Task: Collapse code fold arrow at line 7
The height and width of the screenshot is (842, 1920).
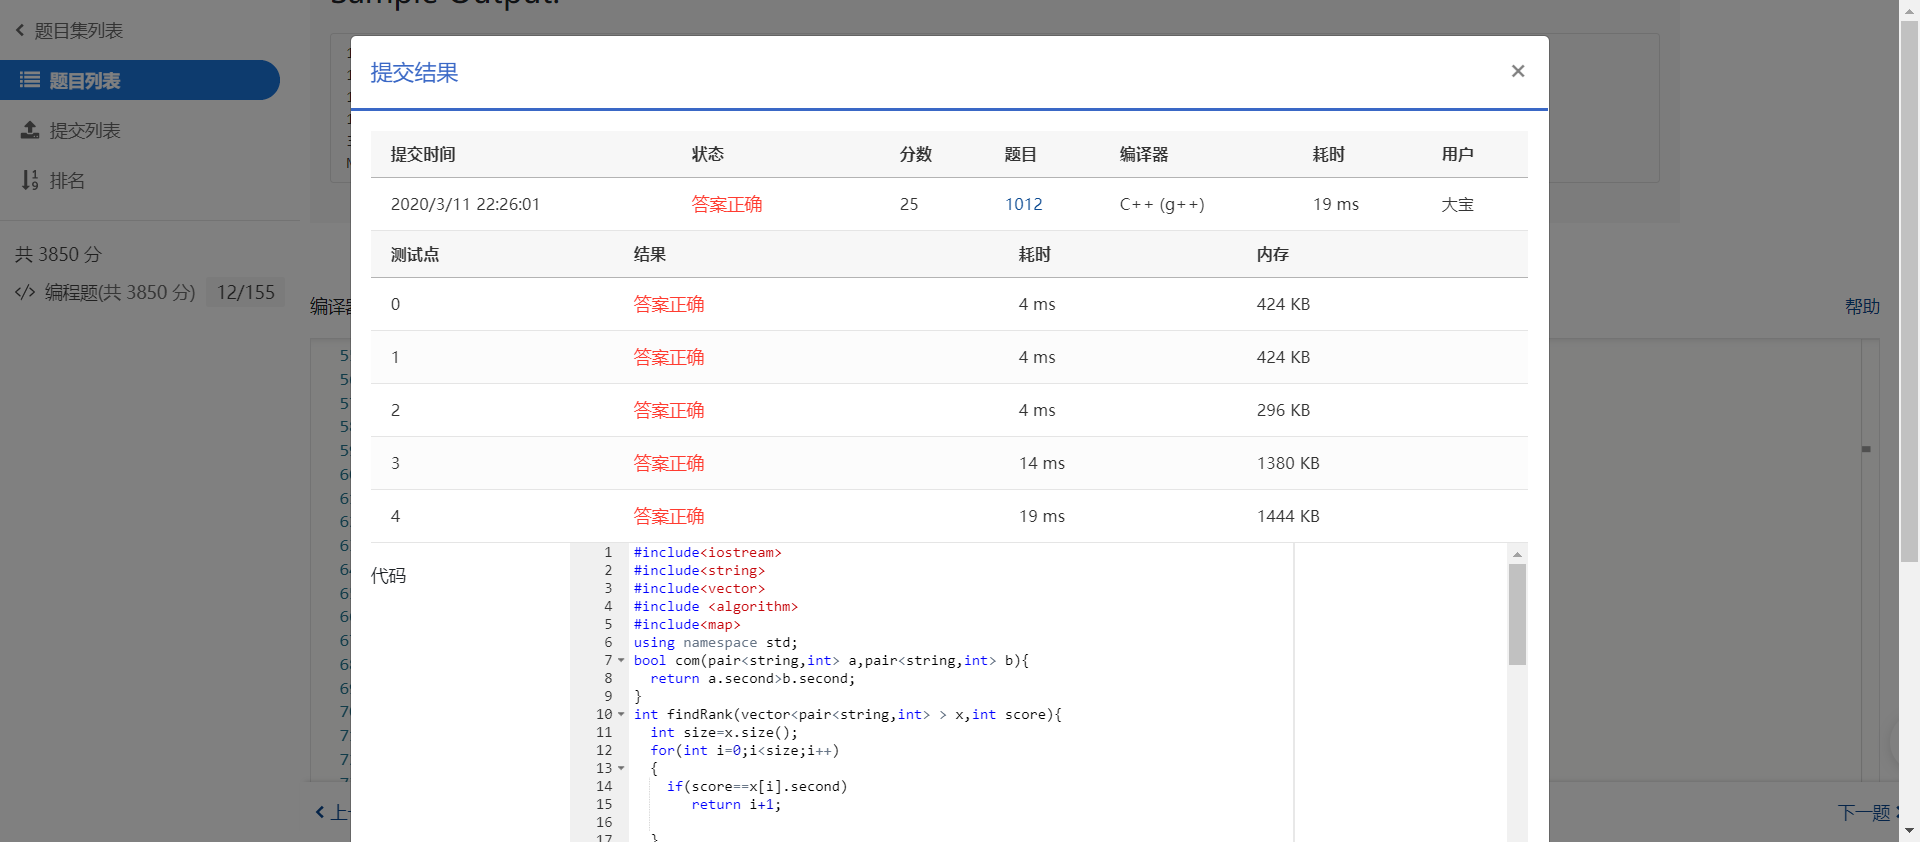Action: (x=621, y=660)
